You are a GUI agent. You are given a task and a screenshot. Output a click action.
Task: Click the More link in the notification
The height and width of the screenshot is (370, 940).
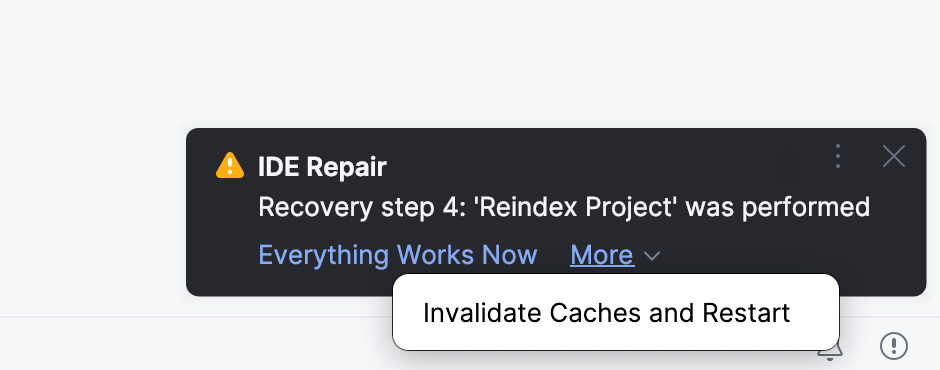point(602,255)
